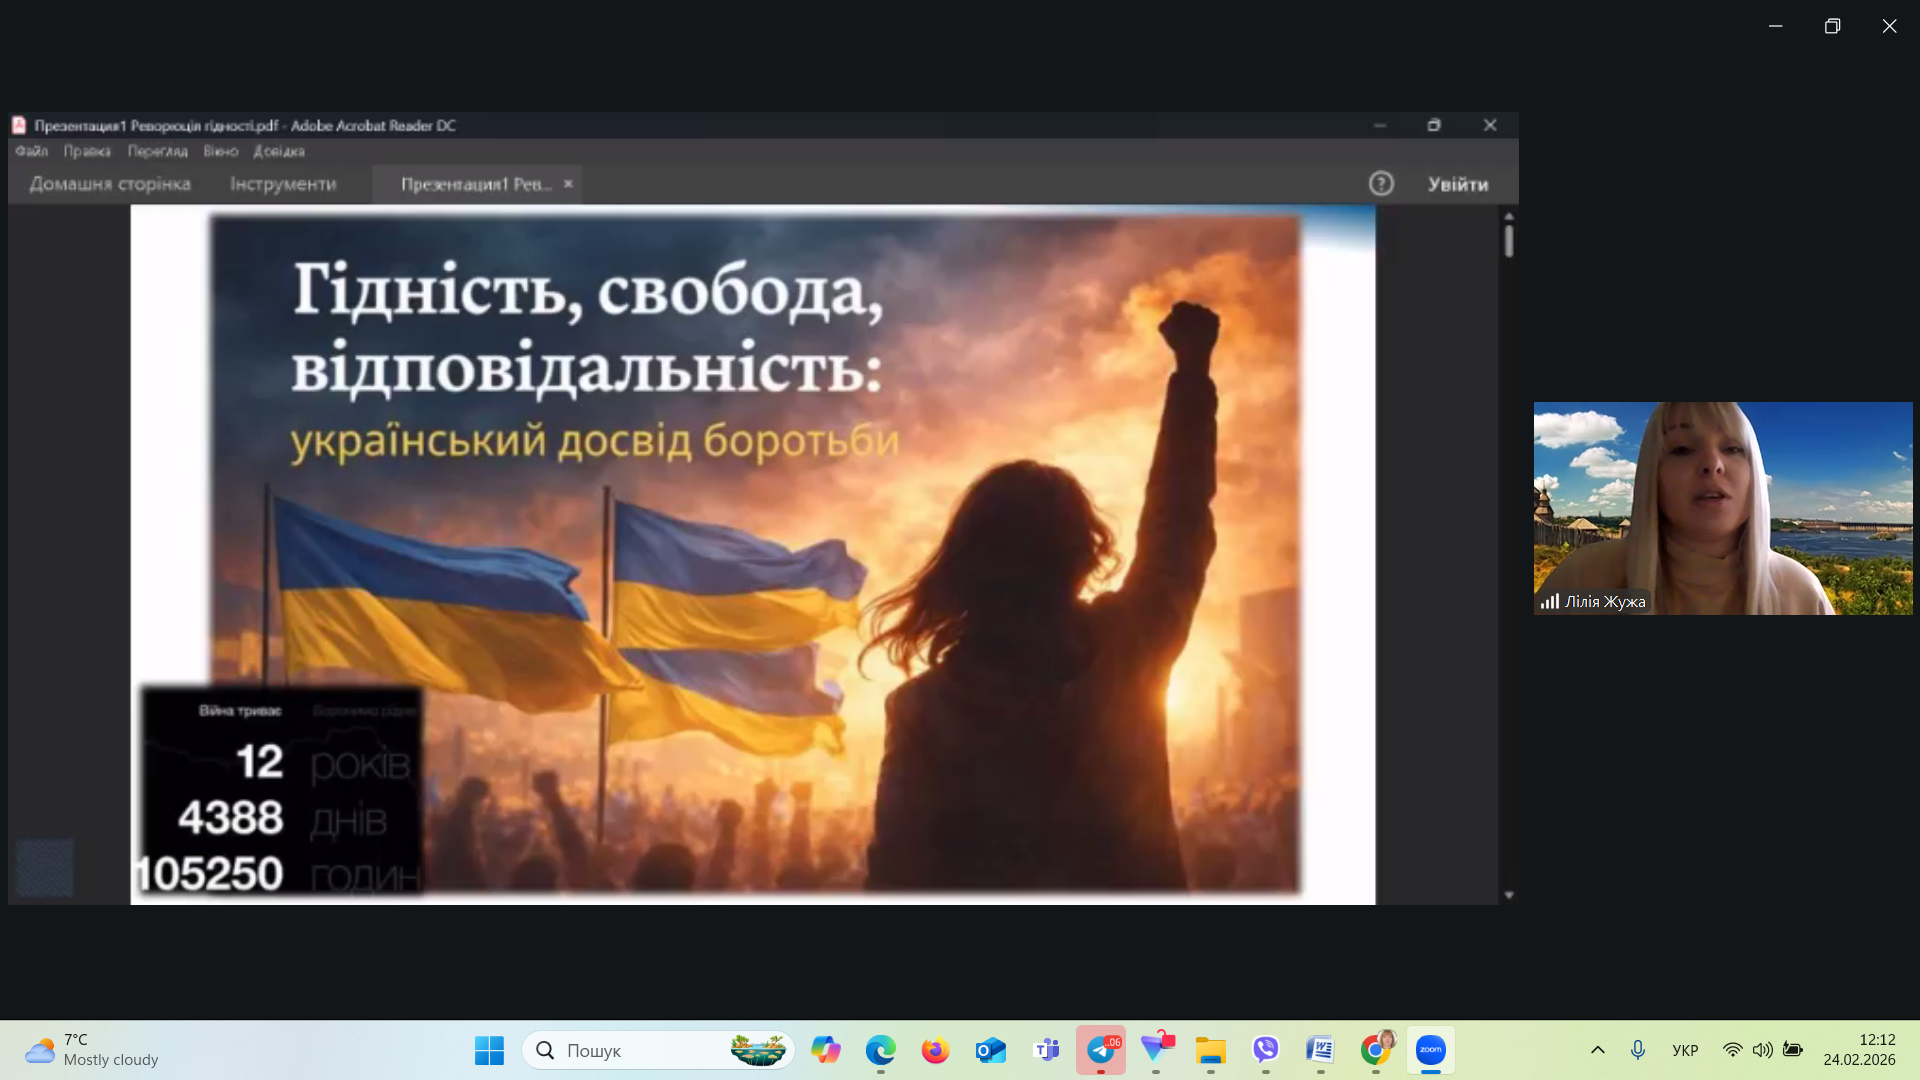Click the PDF scrollbar down arrow
Image resolution: width=1920 pixels, height=1080 pixels.
[x=1509, y=895]
